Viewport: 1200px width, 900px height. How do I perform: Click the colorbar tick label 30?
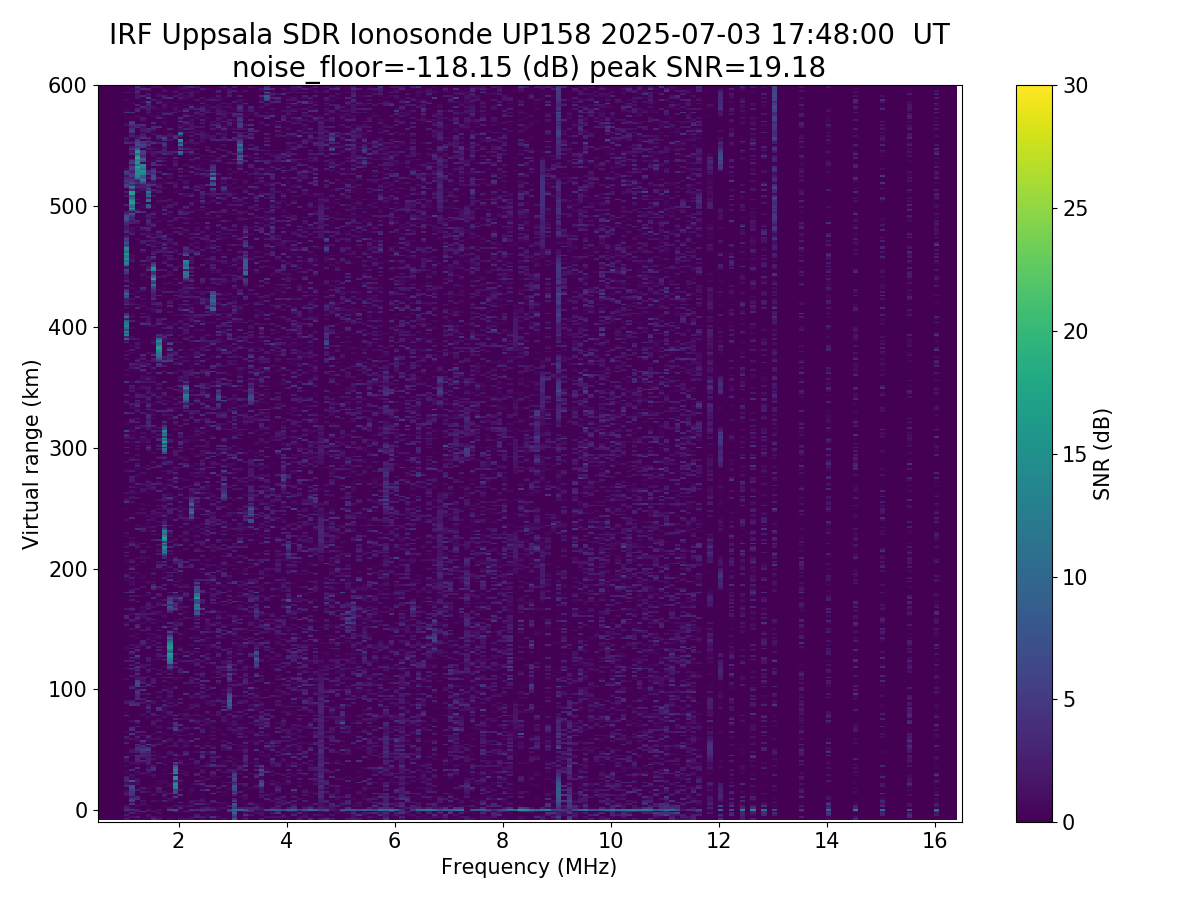[1075, 86]
